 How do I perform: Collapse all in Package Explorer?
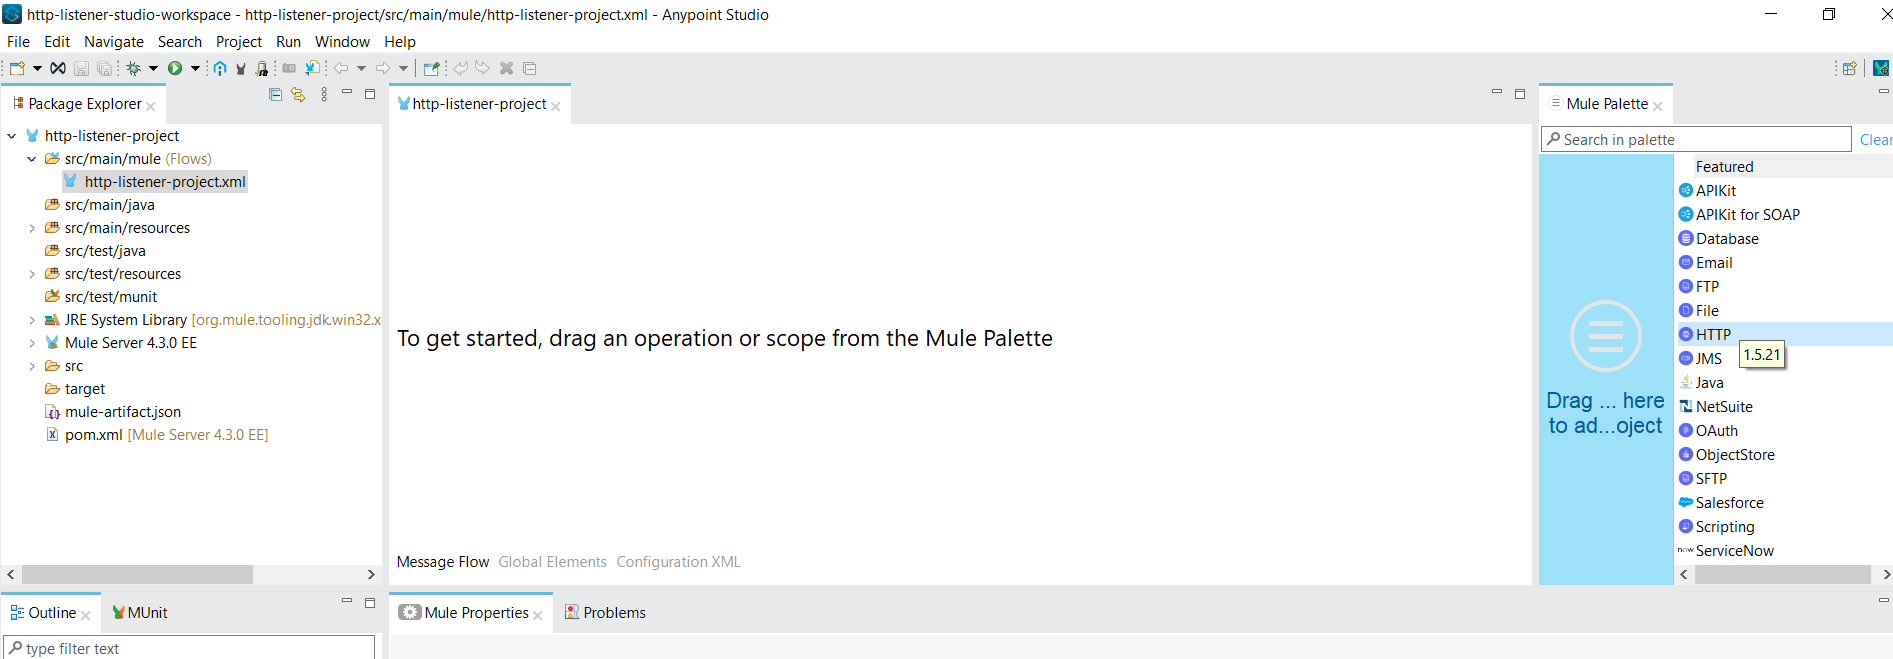(x=275, y=94)
